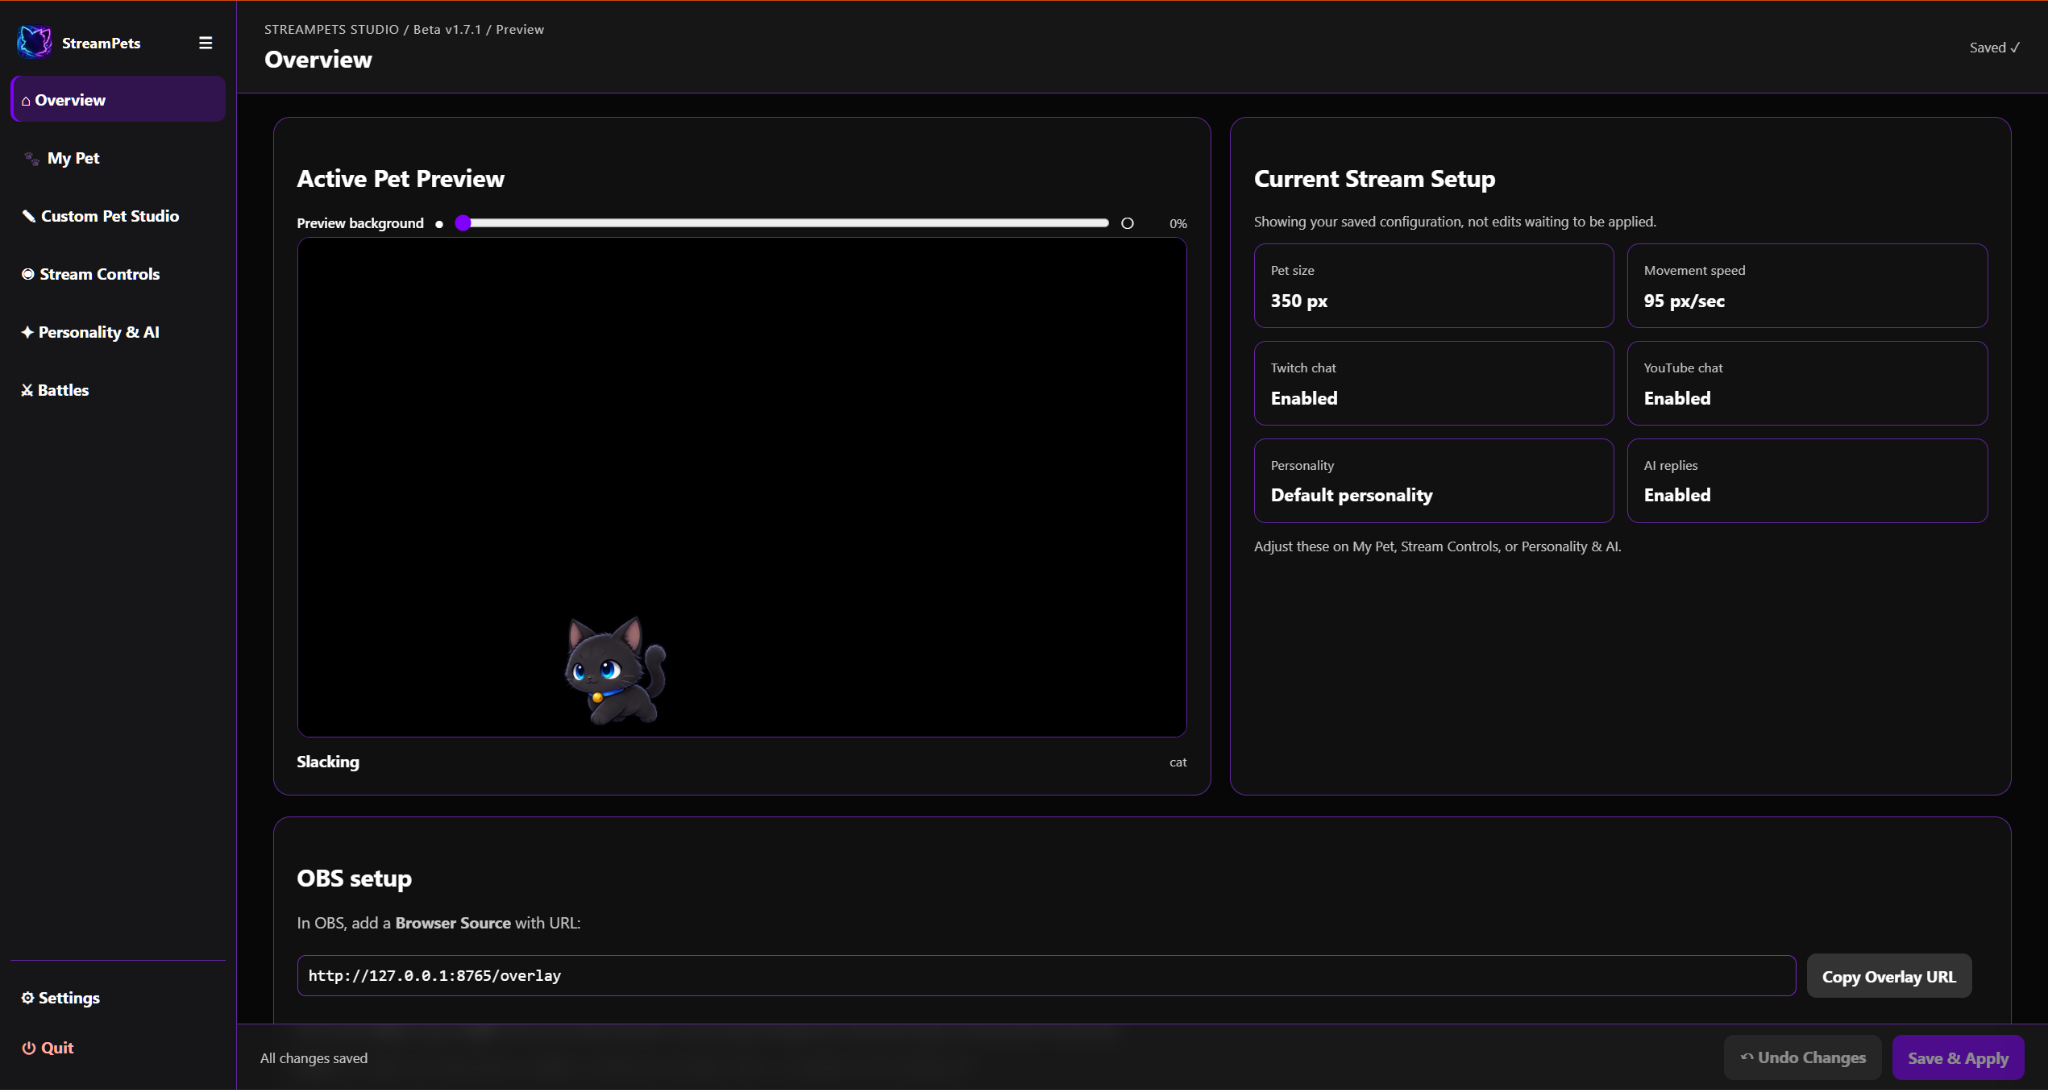Click the StreamPets cat logo

(x=35, y=42)
